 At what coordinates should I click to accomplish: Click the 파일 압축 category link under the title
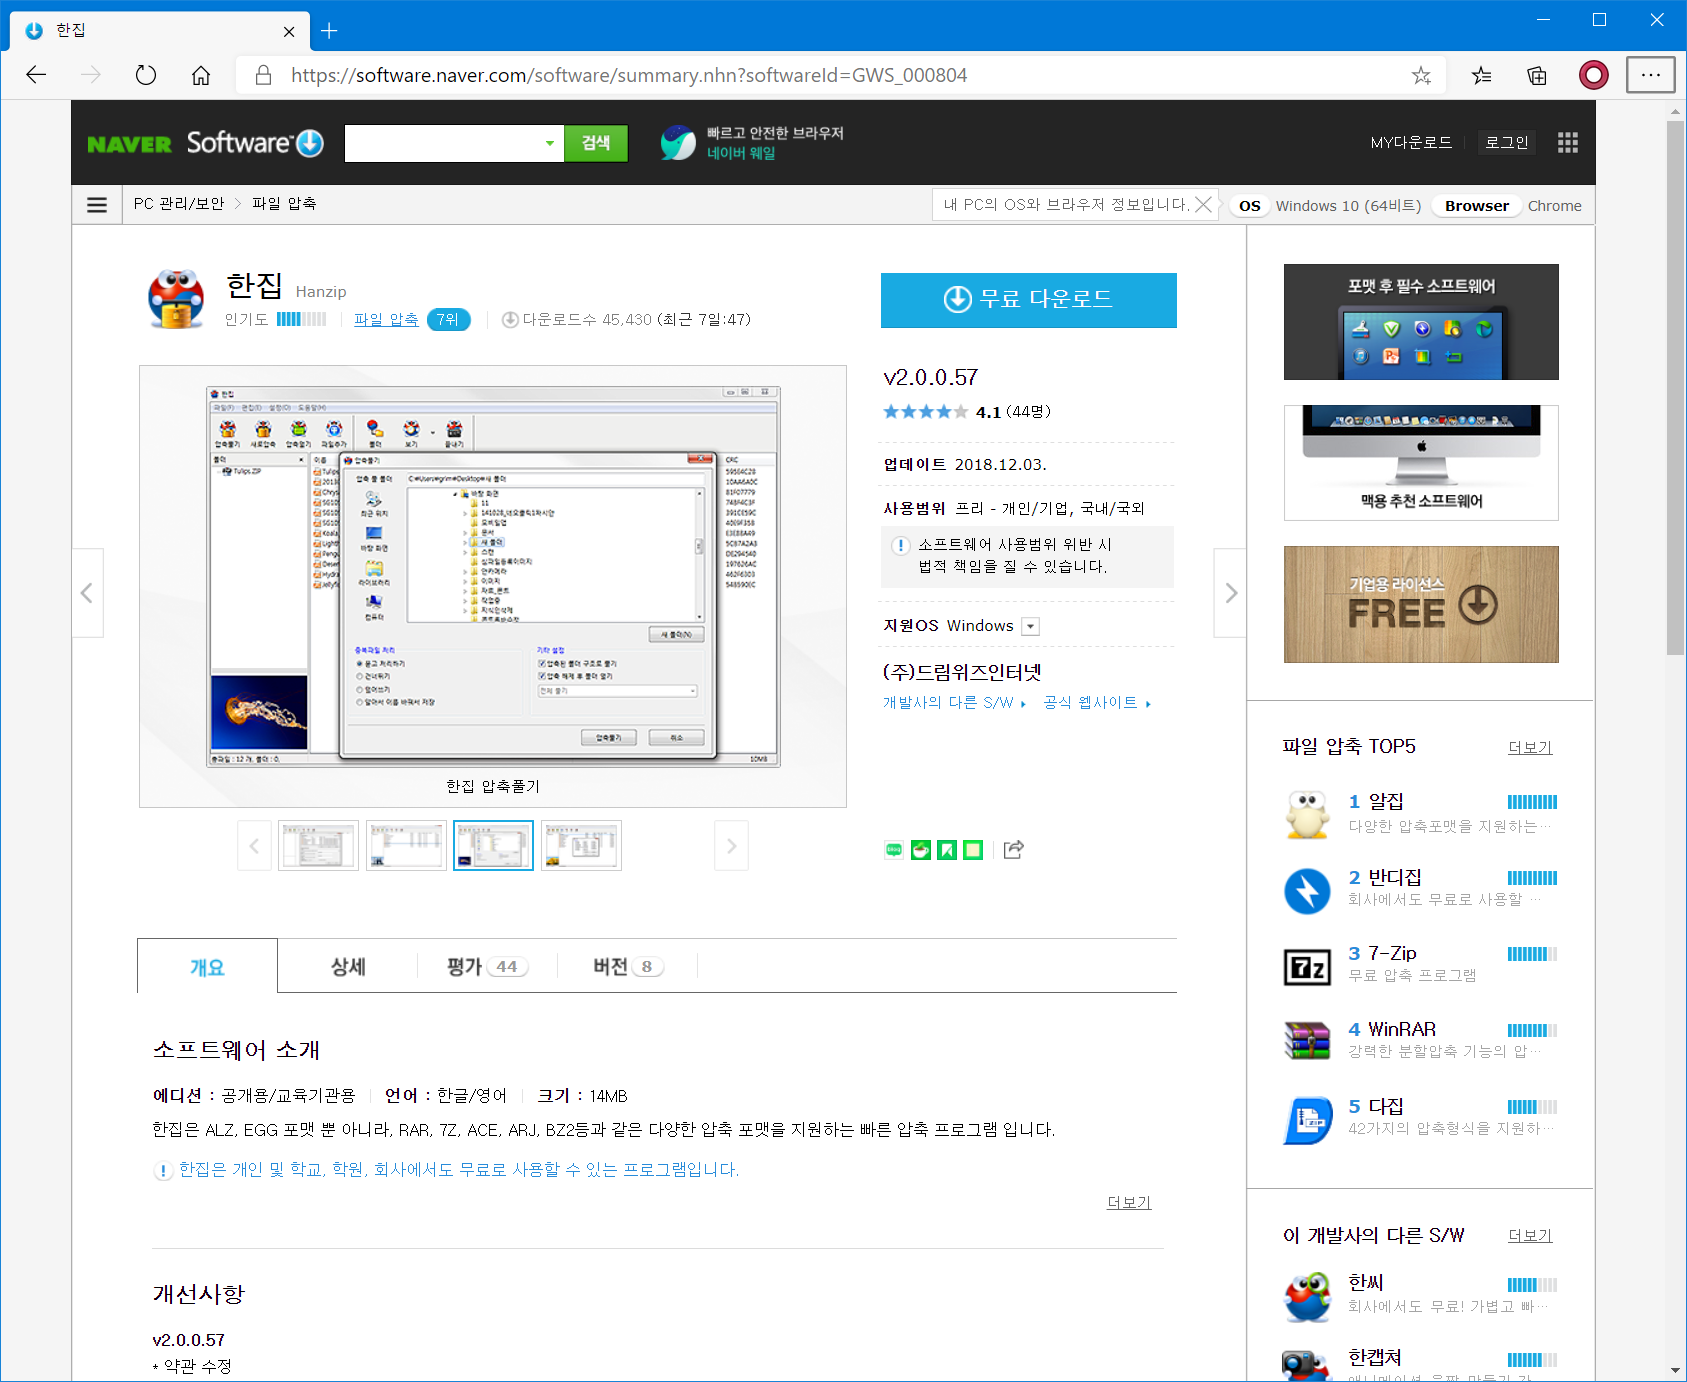[386, 320]
